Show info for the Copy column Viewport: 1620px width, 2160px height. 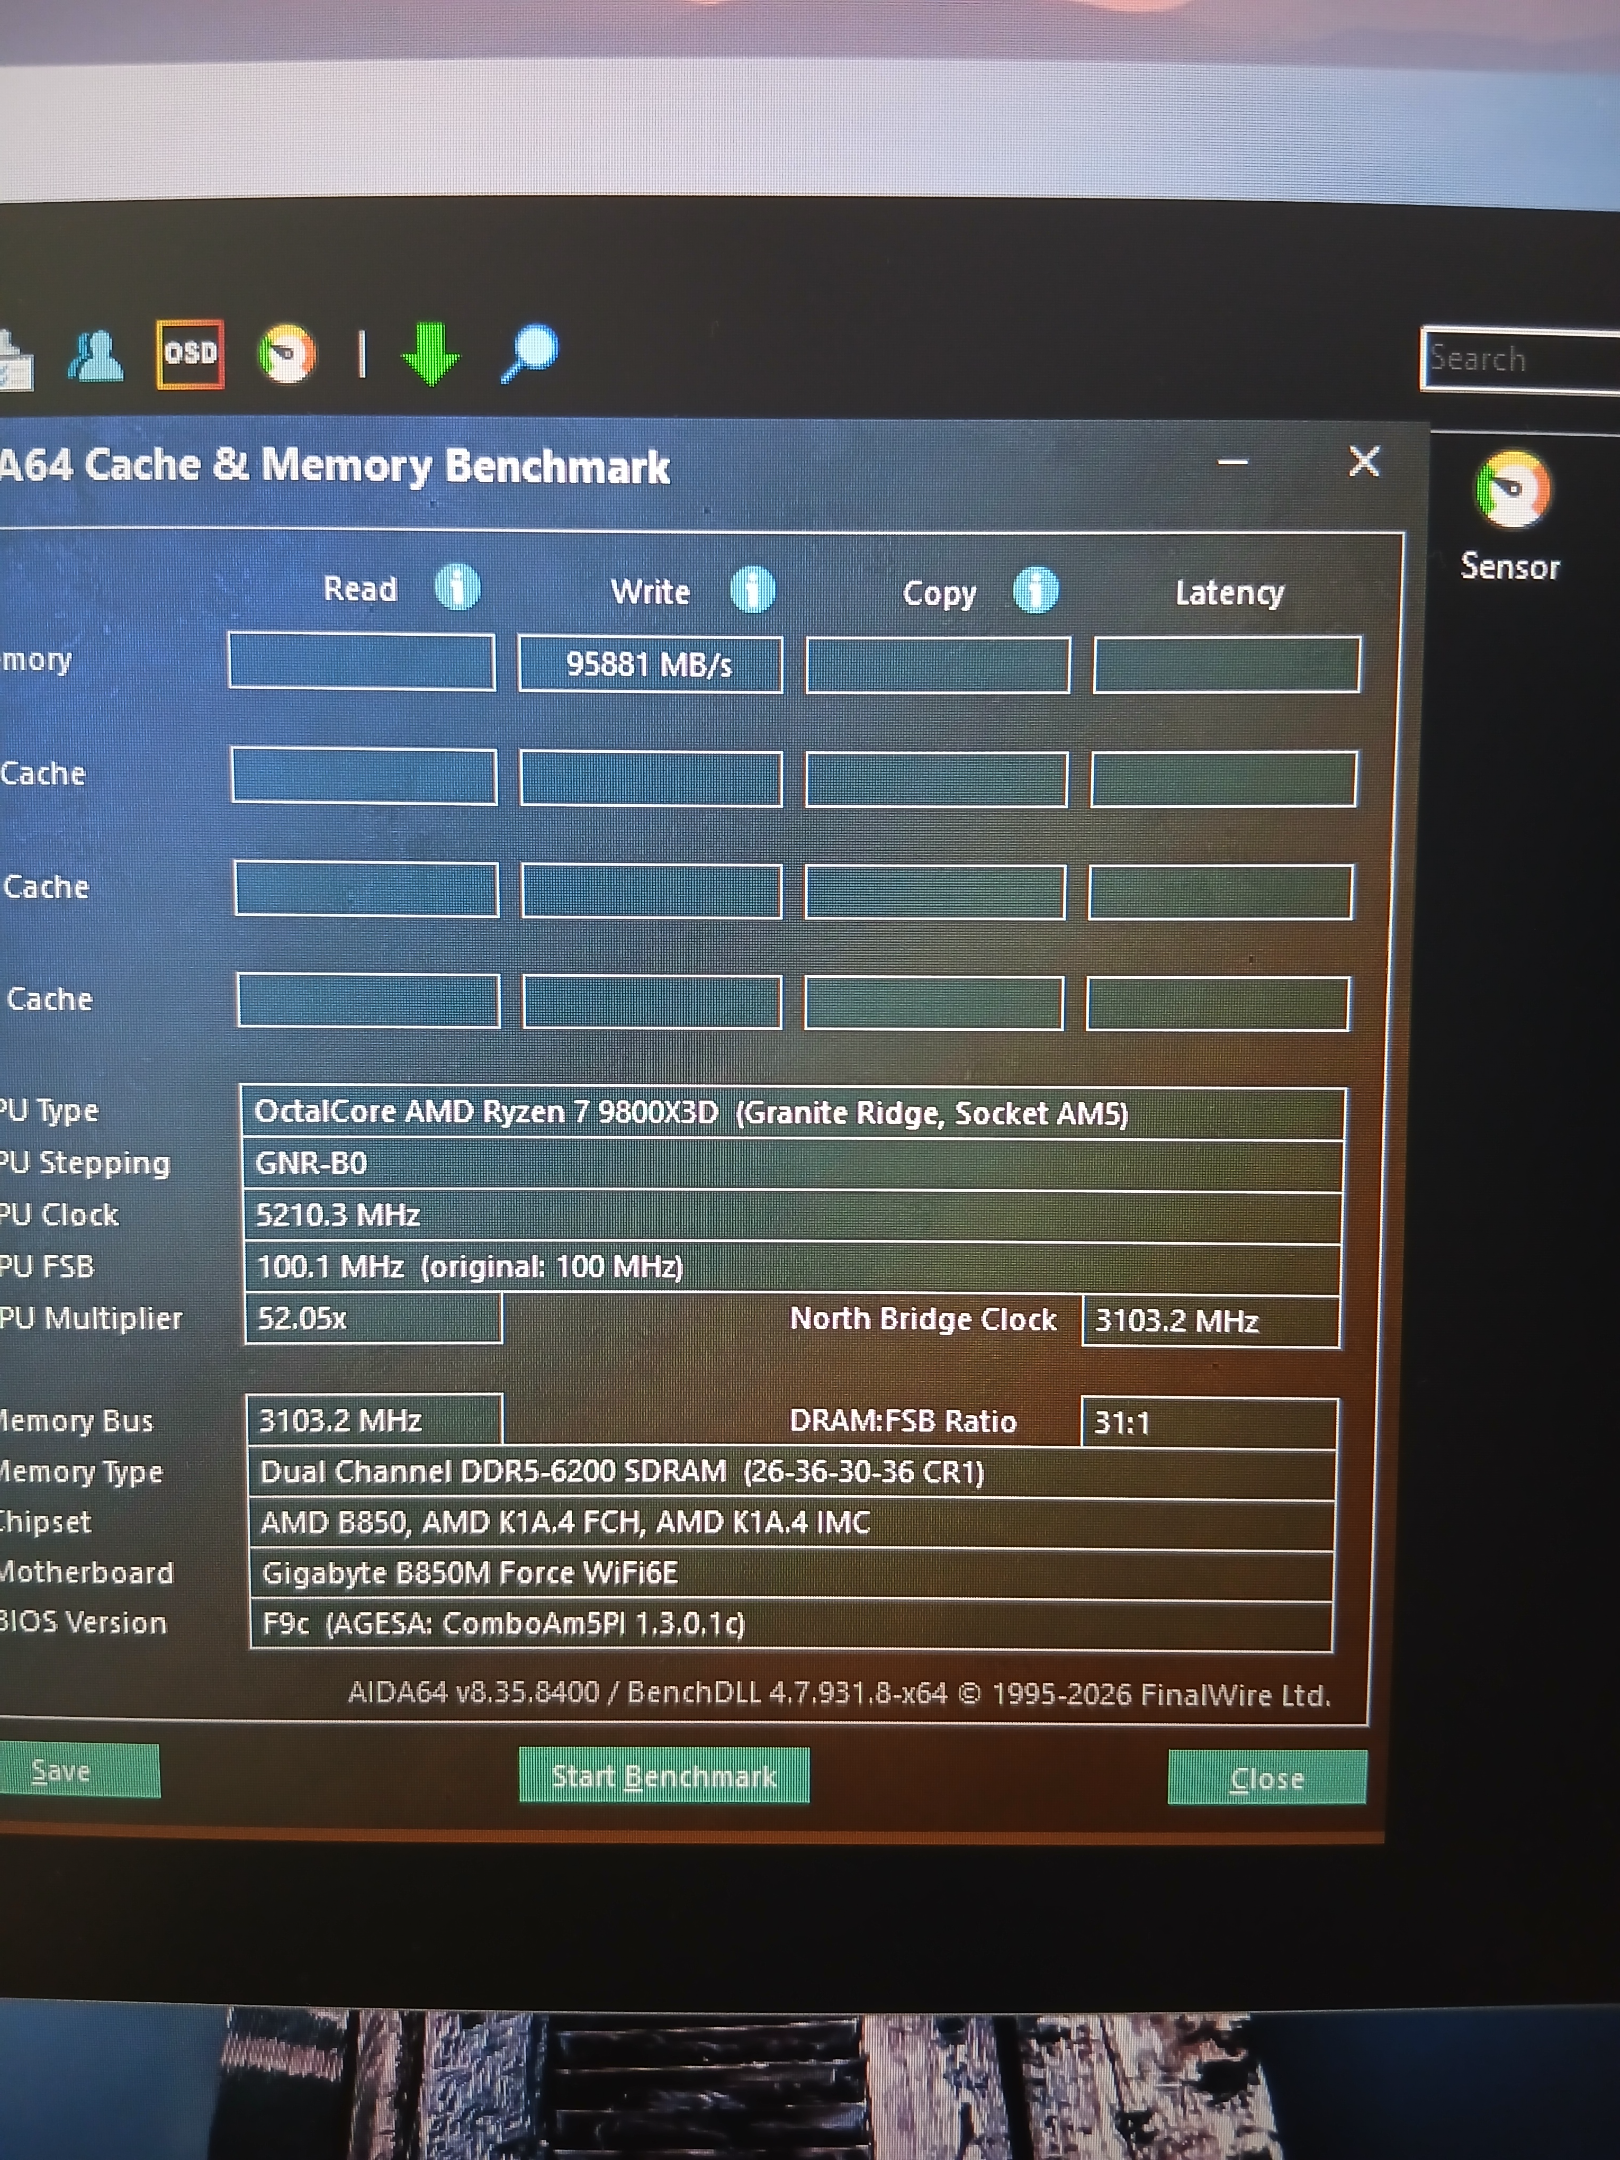click(1035, 590)
